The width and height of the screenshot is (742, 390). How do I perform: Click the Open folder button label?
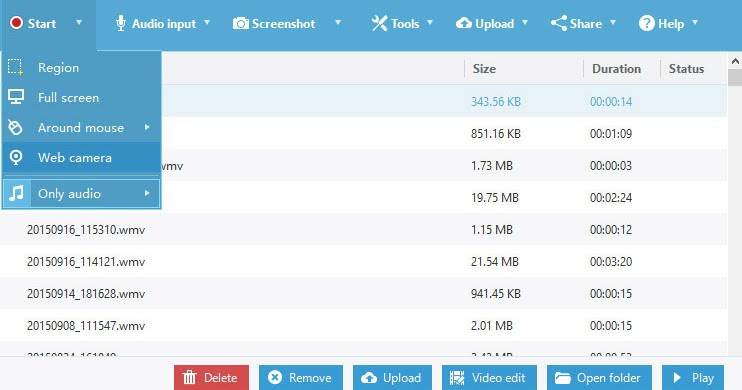pyautogui.click(x=609, y=378)
